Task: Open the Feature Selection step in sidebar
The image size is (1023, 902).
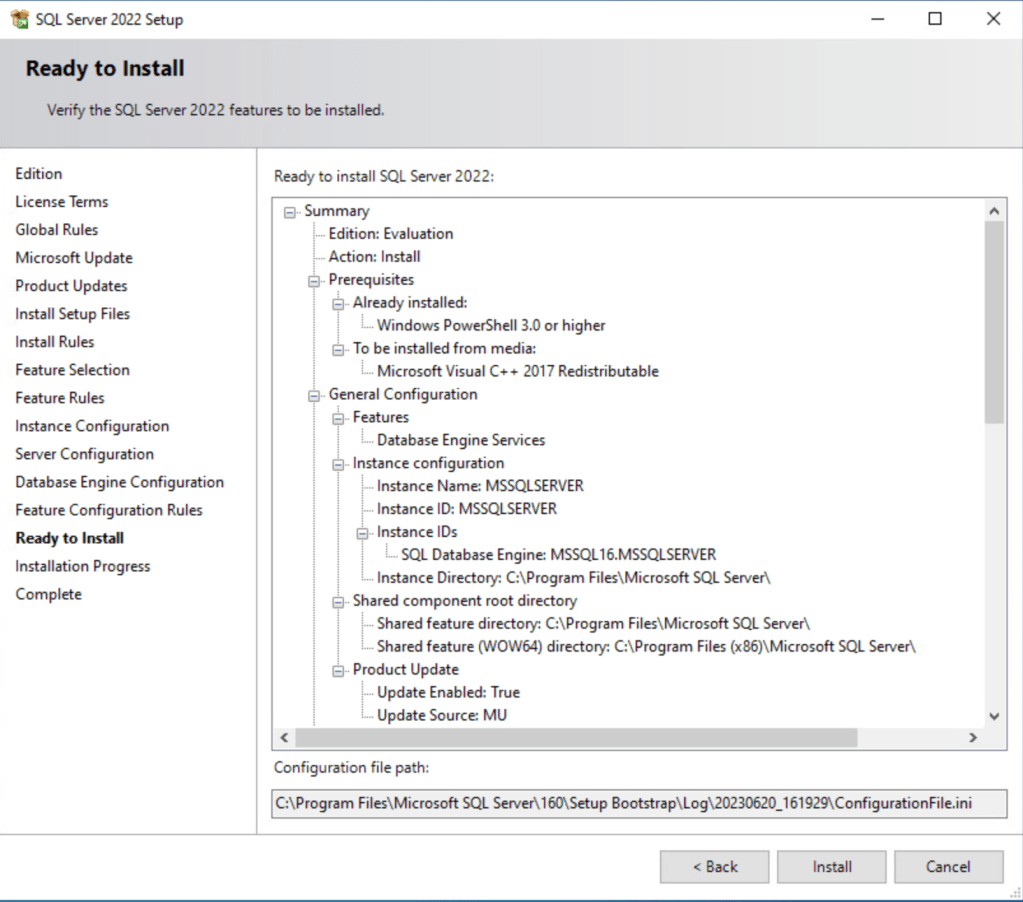Action: 72,370
